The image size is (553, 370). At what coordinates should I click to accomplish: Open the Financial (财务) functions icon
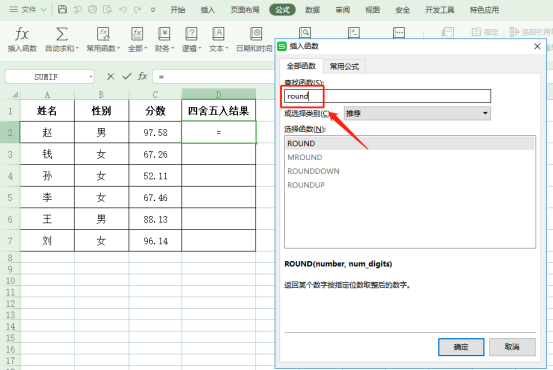pyautogui.click(x=164, y=34)
